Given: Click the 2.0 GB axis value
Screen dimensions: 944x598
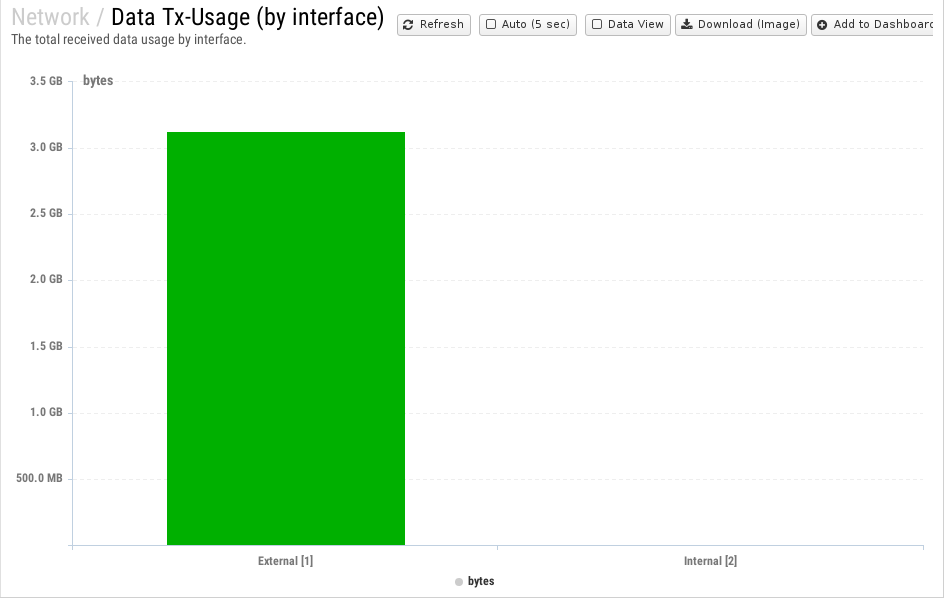Looking at the screenshot, I should (46, 279).
